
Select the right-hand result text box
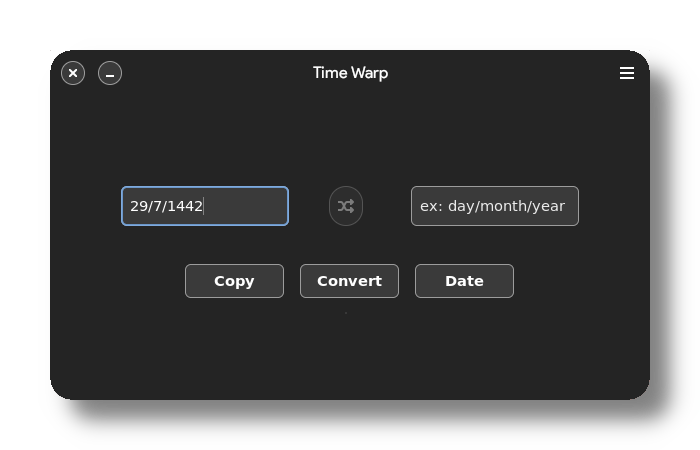pyautogui.click(x=494, y=206)
